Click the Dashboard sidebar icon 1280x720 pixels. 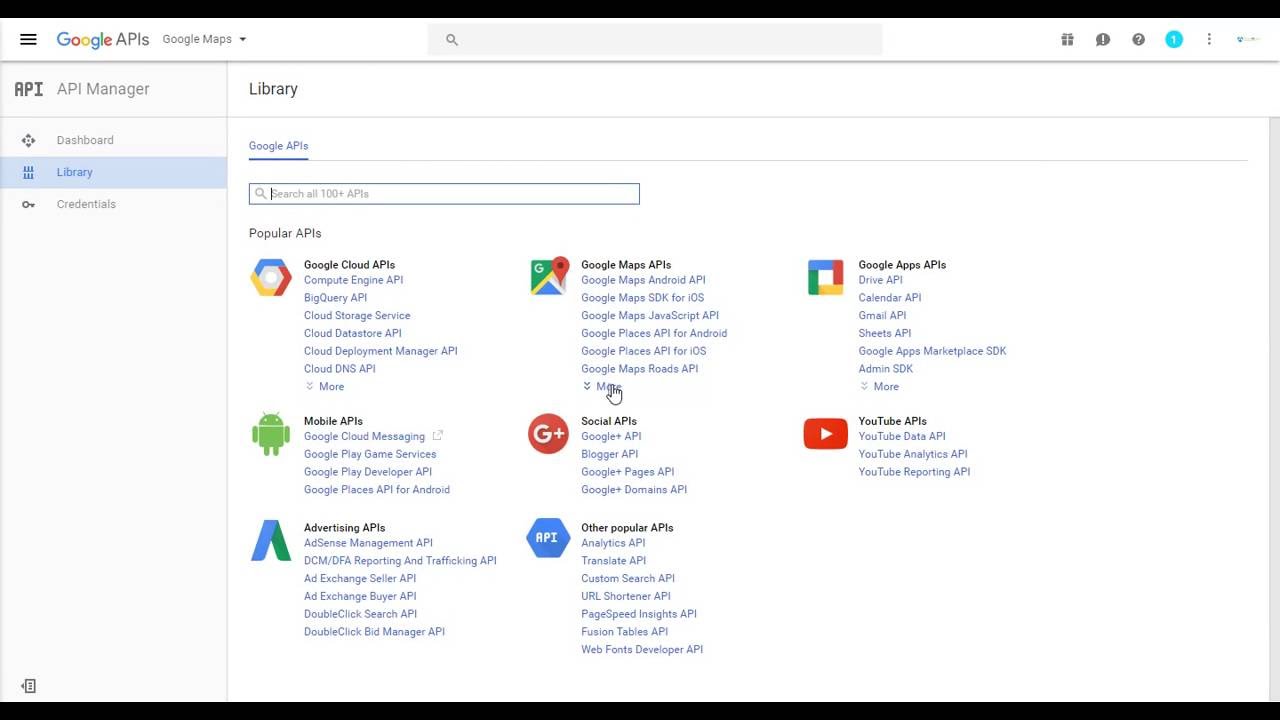coord(28,140)
